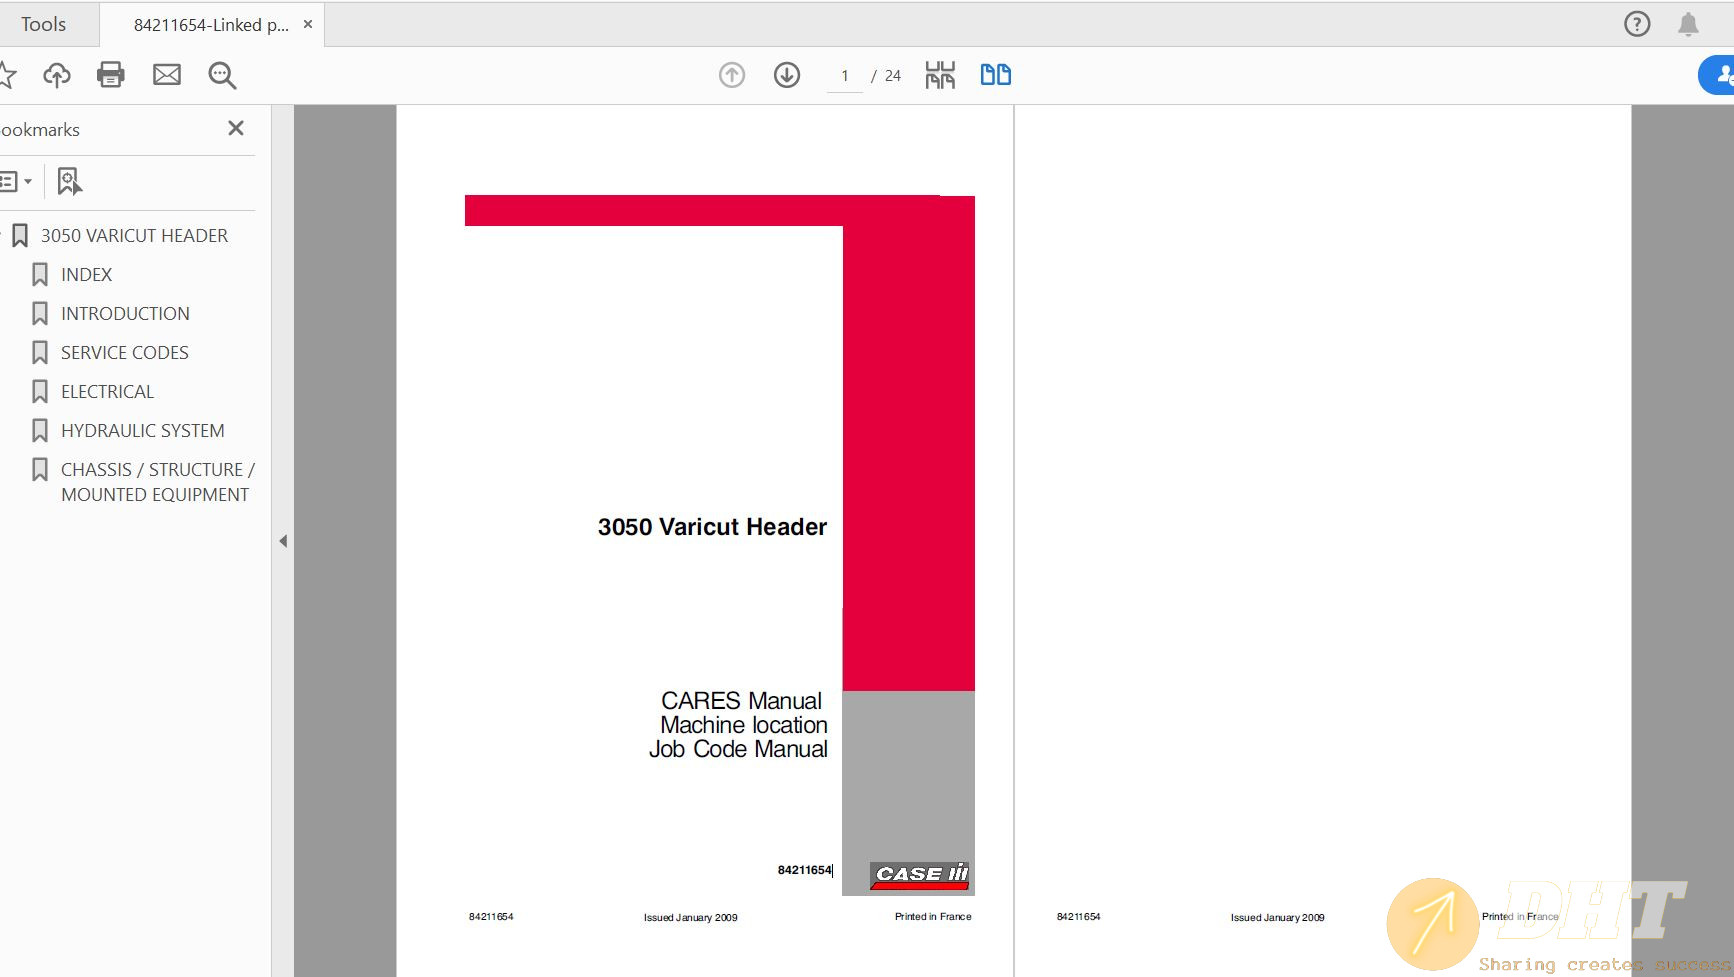
Task: Go to next page arrow
Action: point(787,75)
